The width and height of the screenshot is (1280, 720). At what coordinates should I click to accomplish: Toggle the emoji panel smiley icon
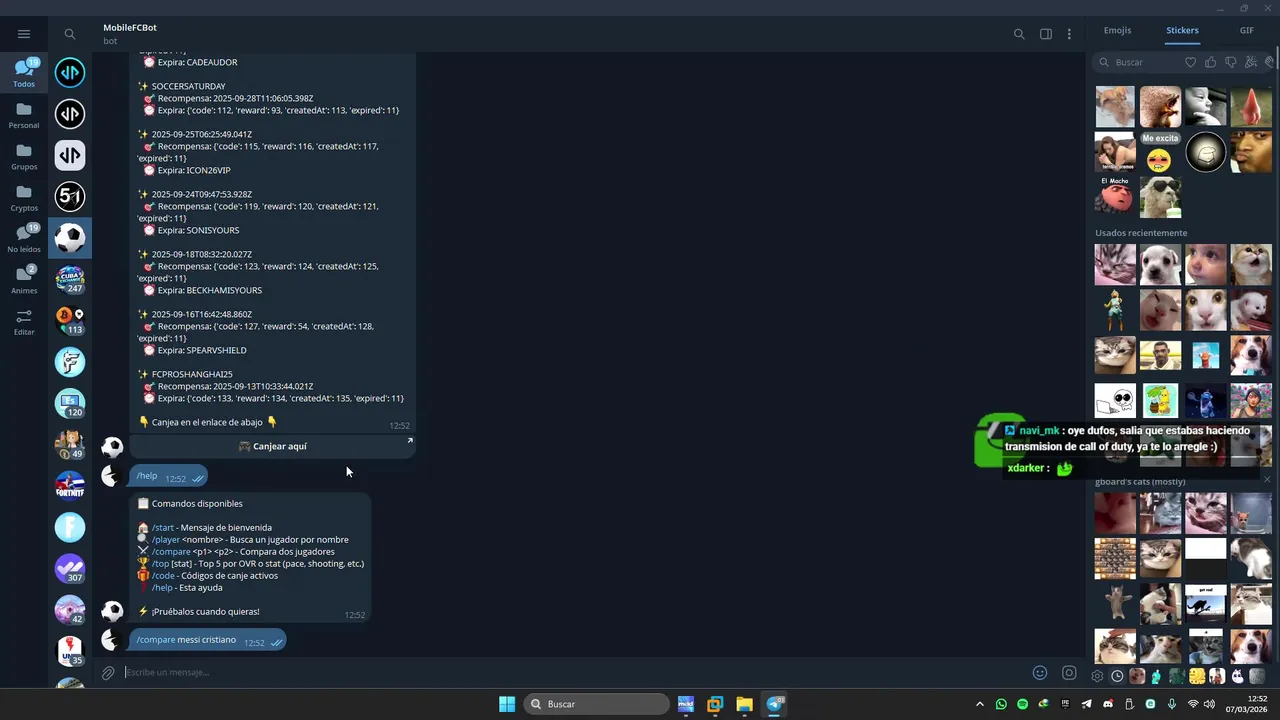point(1040,673)
